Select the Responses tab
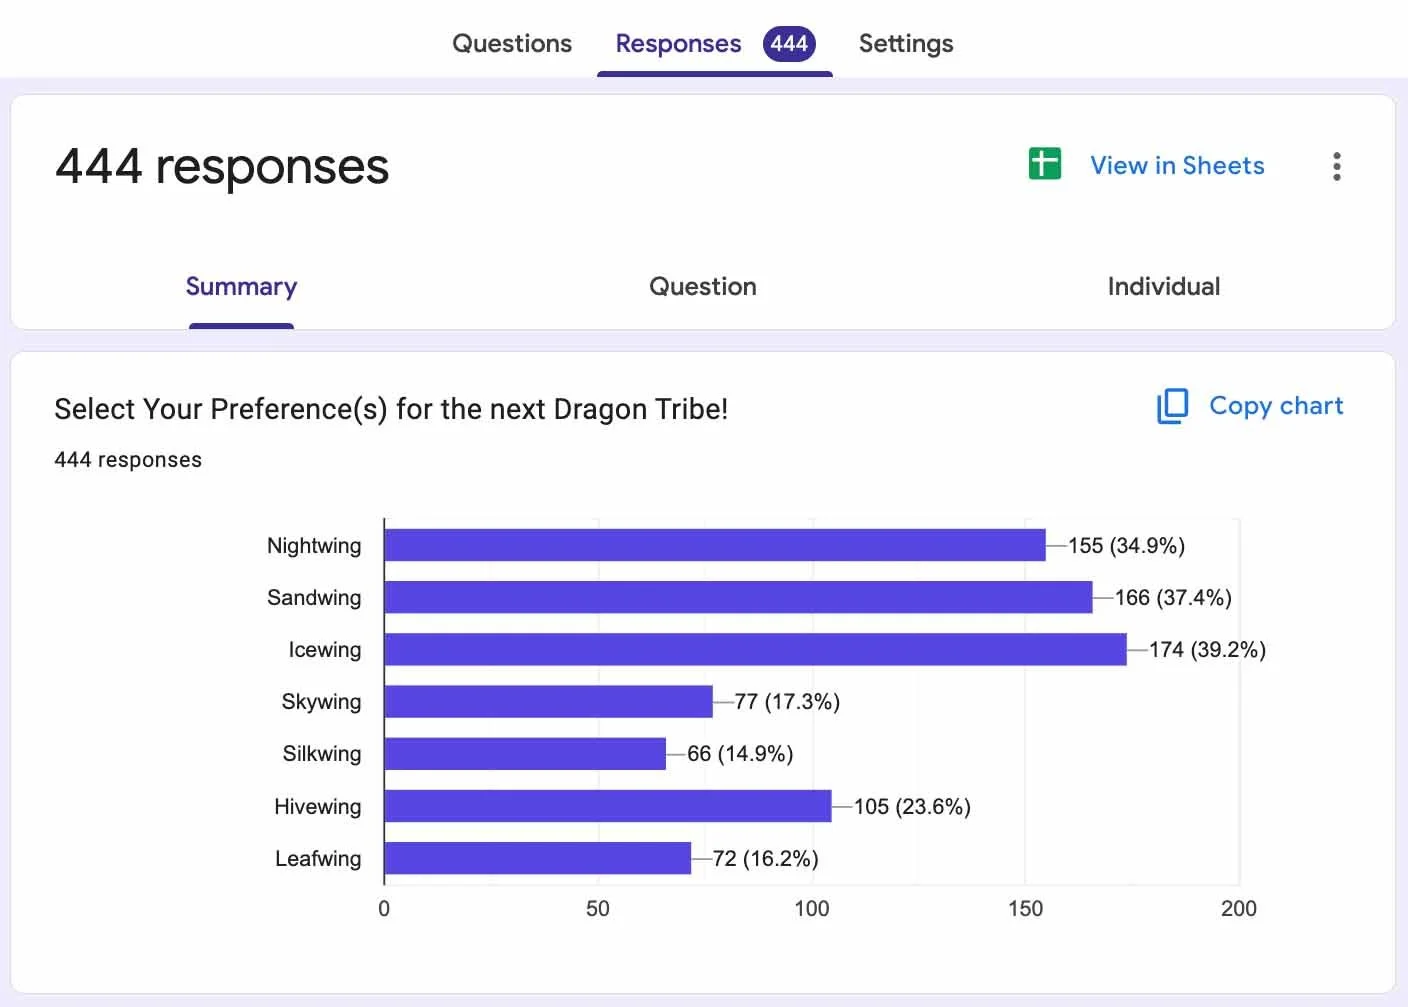The width and height of the screenshot is (1408, 1007). click(678, 43)
